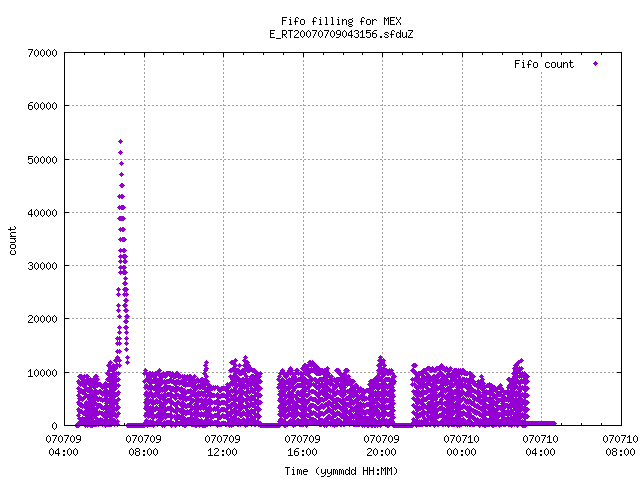
Task: Click the y-axis tick value 30000
Action: point(42,266)
